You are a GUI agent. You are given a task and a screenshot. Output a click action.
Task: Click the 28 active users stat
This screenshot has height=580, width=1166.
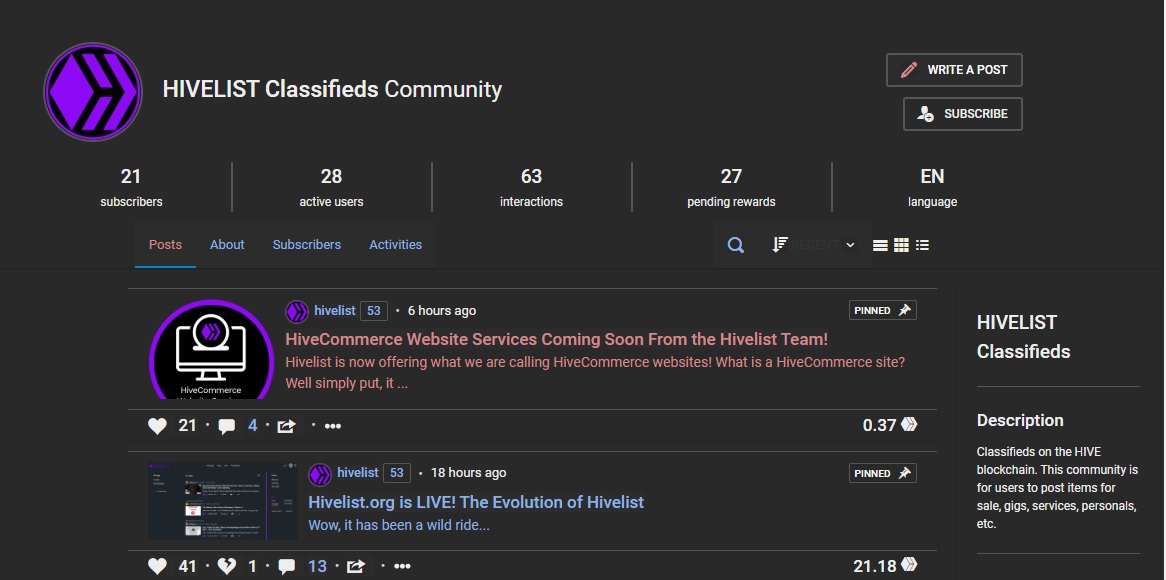point(331,187)
